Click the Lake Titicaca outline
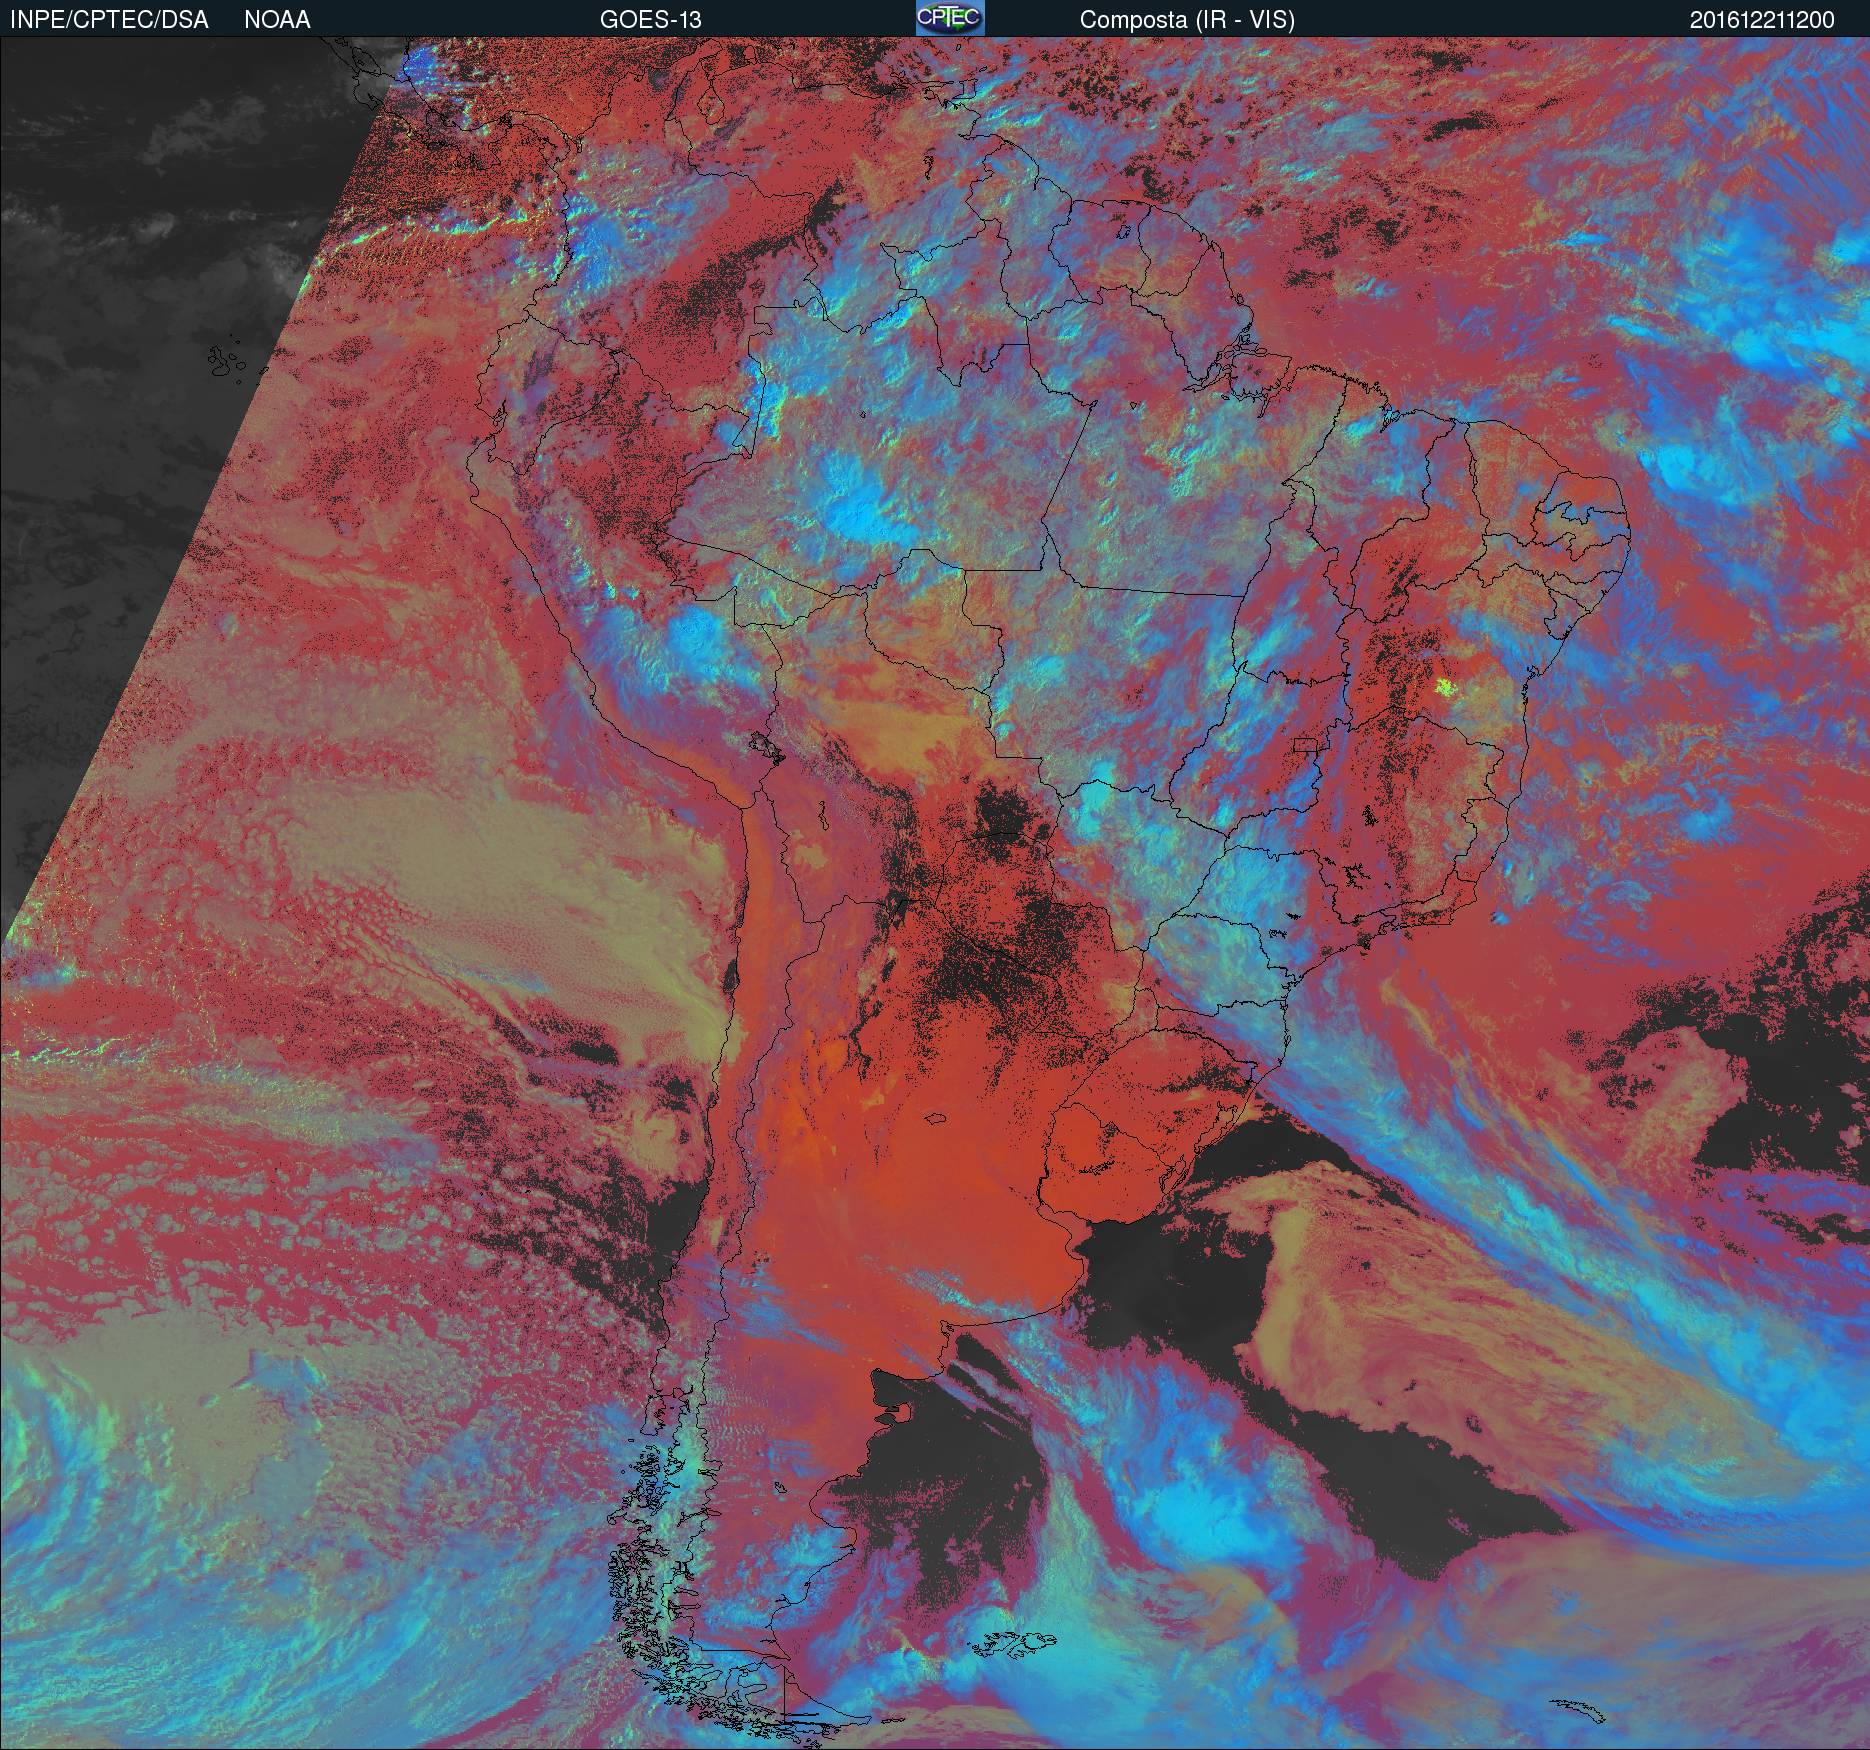Viewport: 1870px width, 1750px height. click(764, 744)
